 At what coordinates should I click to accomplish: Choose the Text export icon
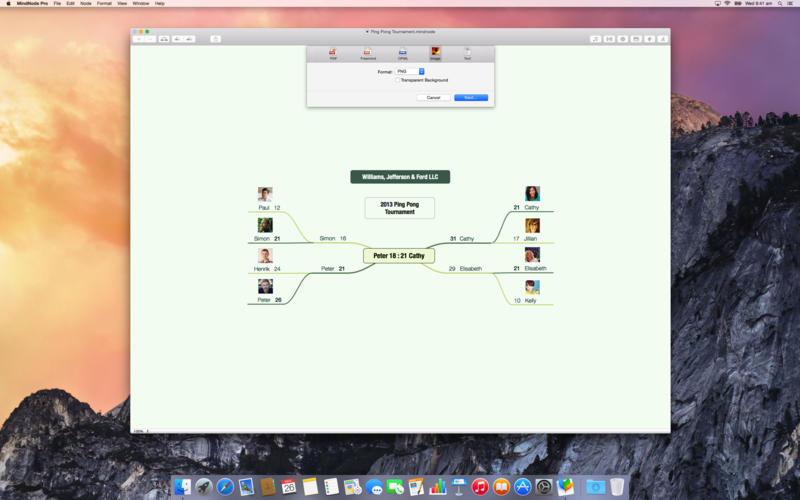[x=467, y=52]
